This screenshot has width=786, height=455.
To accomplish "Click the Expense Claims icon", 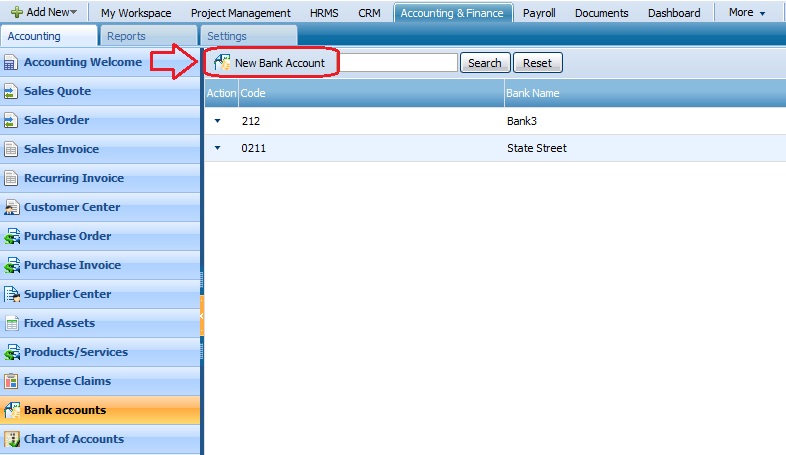I will point(11,381).
